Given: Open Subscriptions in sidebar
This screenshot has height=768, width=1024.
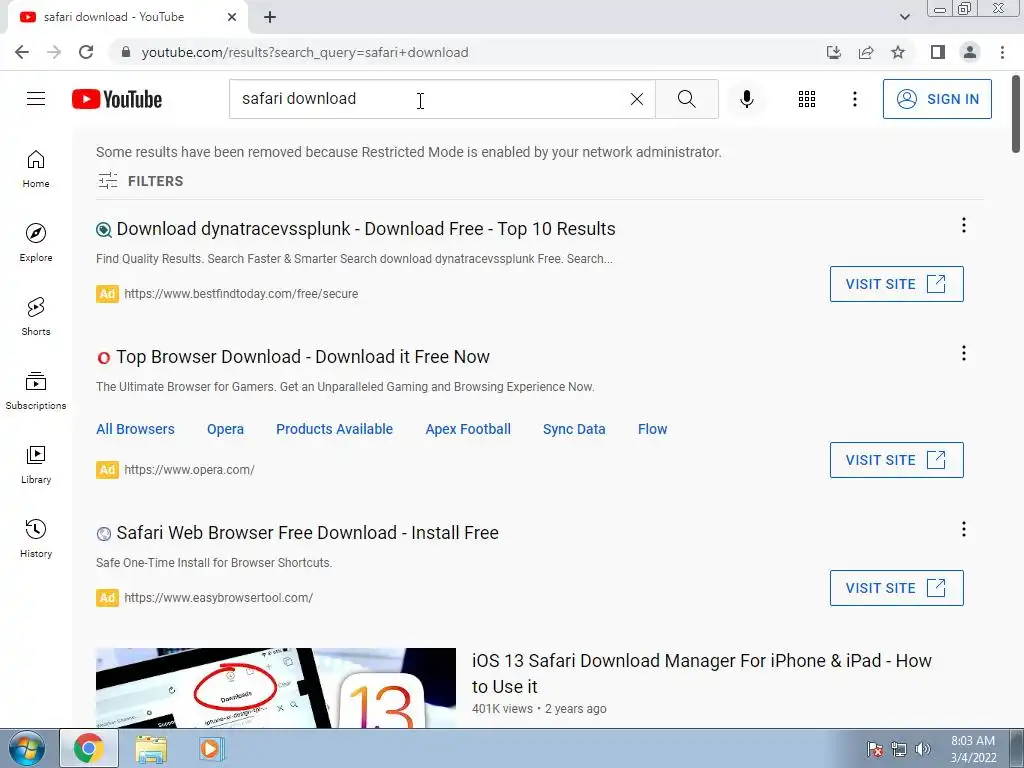Looking at the screenshot, I should [x=36, y=391].
